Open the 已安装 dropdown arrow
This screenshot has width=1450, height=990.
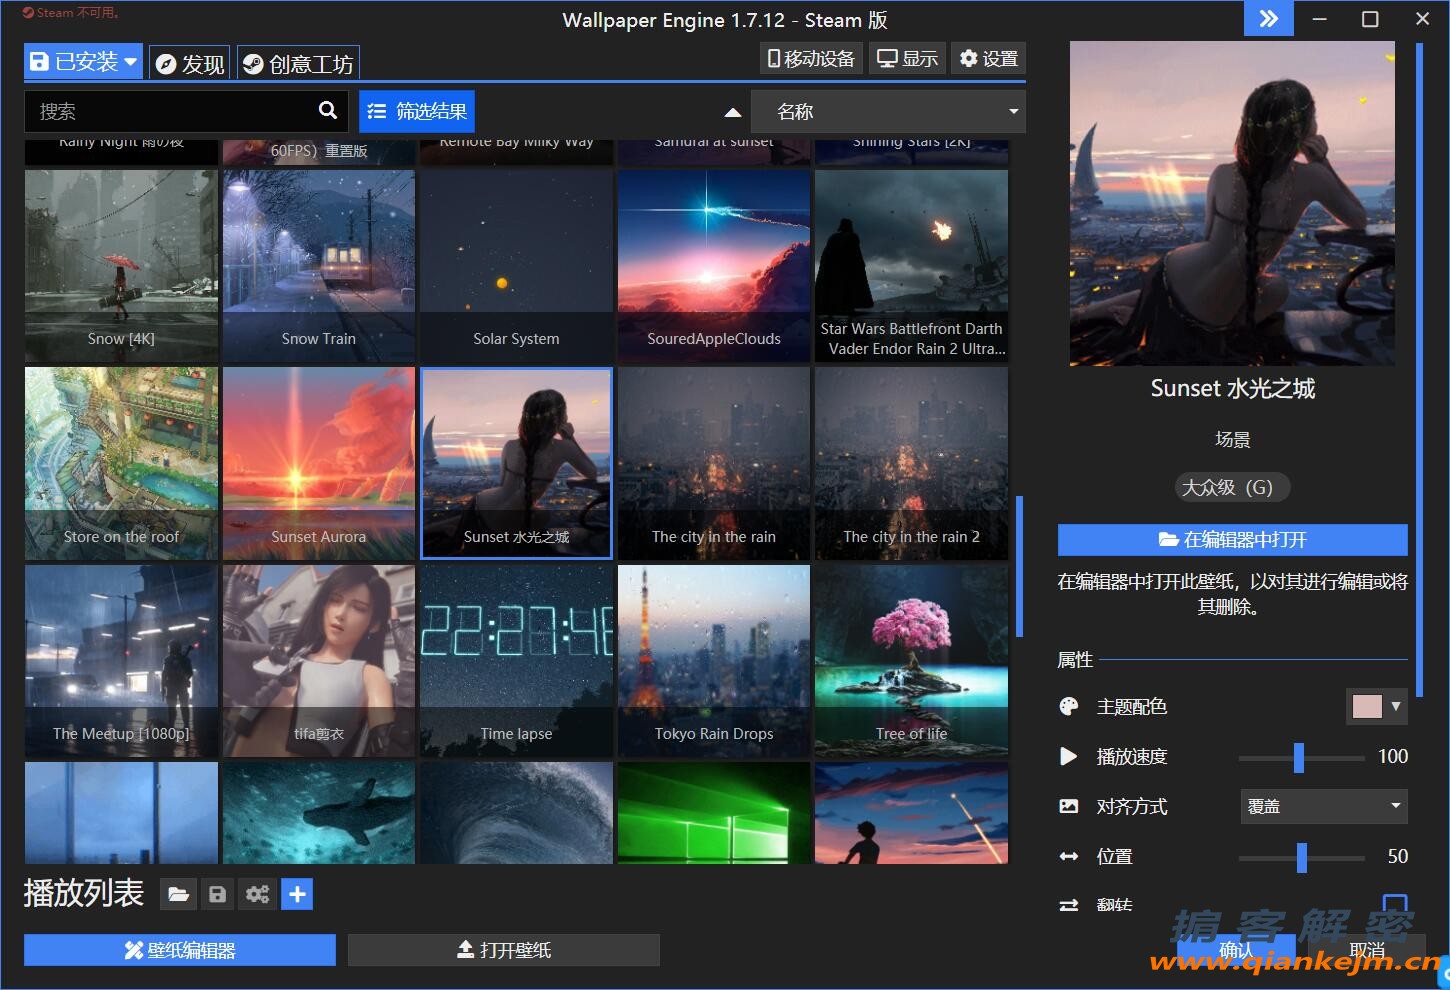pos(131,62)
